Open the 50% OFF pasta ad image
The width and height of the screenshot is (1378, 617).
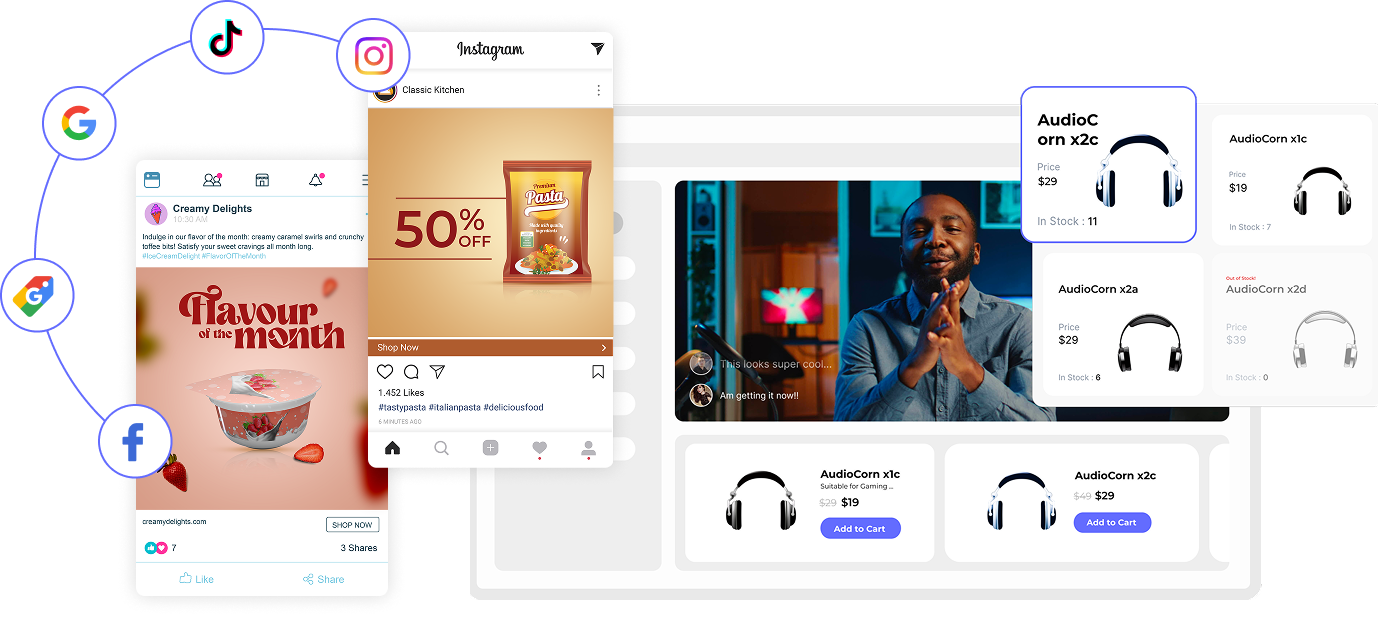point(490,223)
